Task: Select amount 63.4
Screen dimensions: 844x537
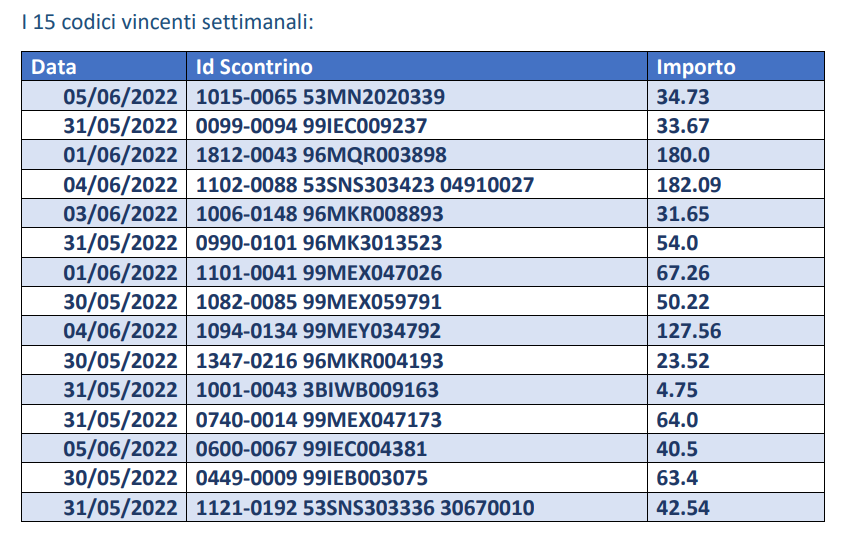Action: click(x=677, y=478)
